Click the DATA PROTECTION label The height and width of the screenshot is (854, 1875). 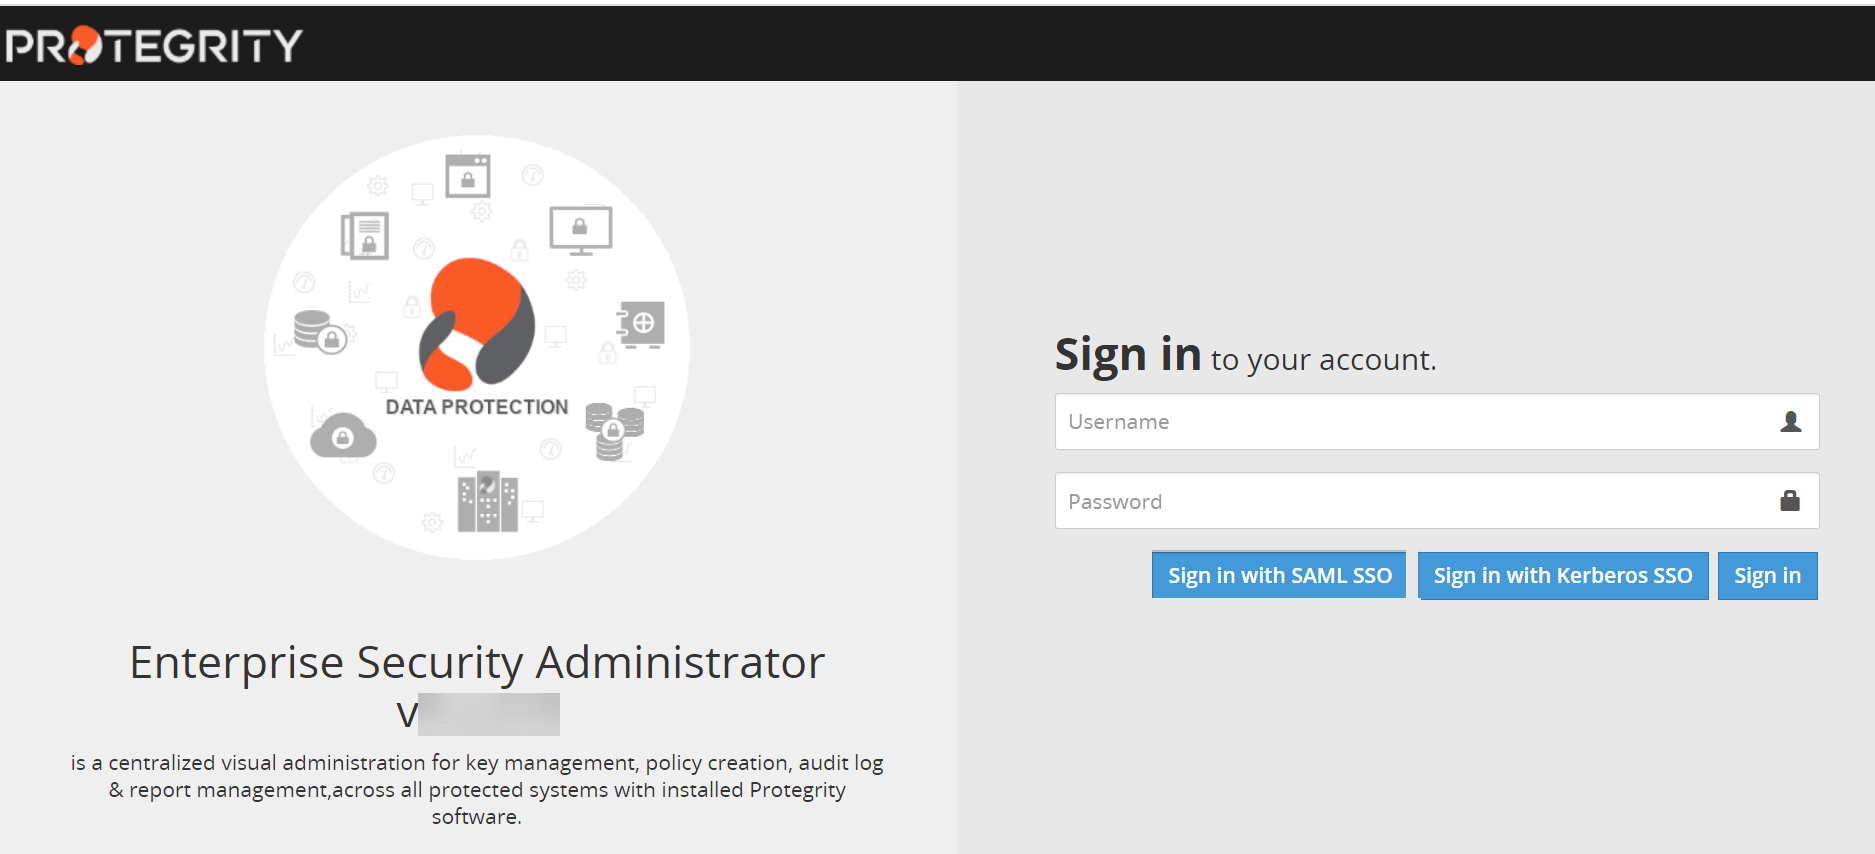[477, 407]
